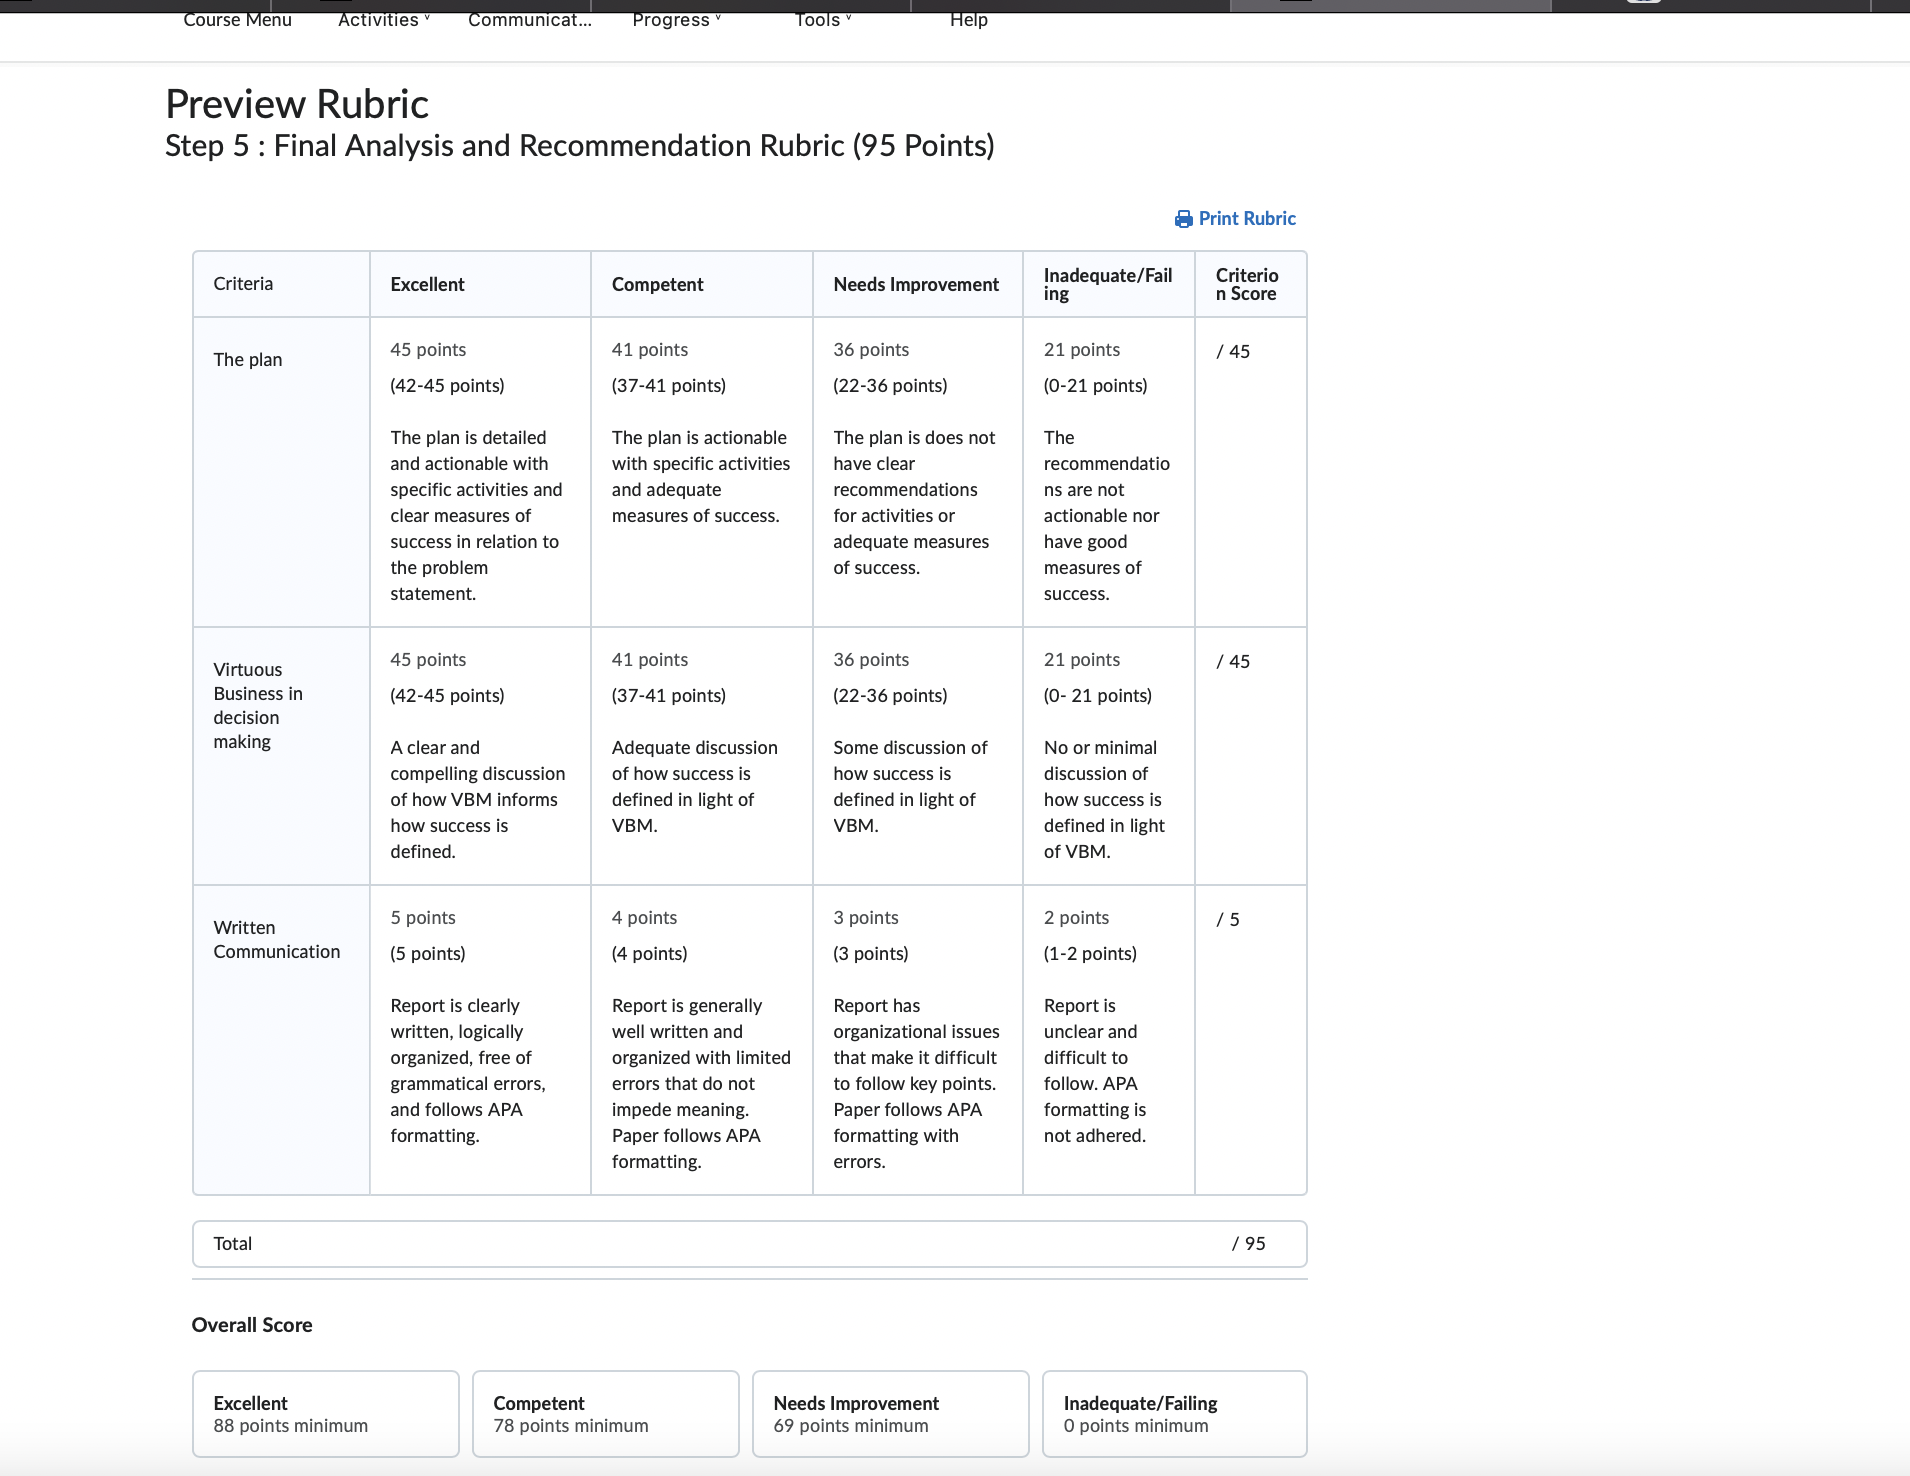Click Needs Improvement cell for The plan
Screen dimensions: 1910x1476
(918, 472)
